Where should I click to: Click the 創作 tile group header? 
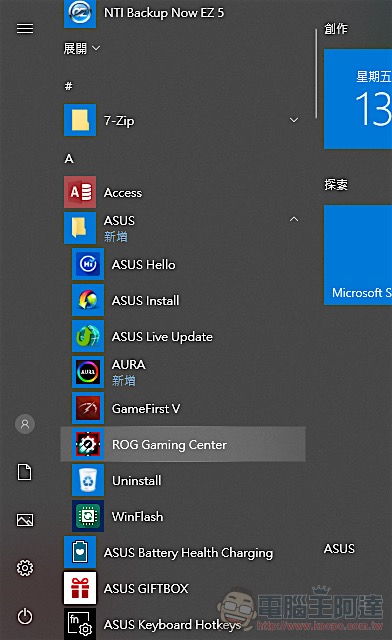[336, 29]
